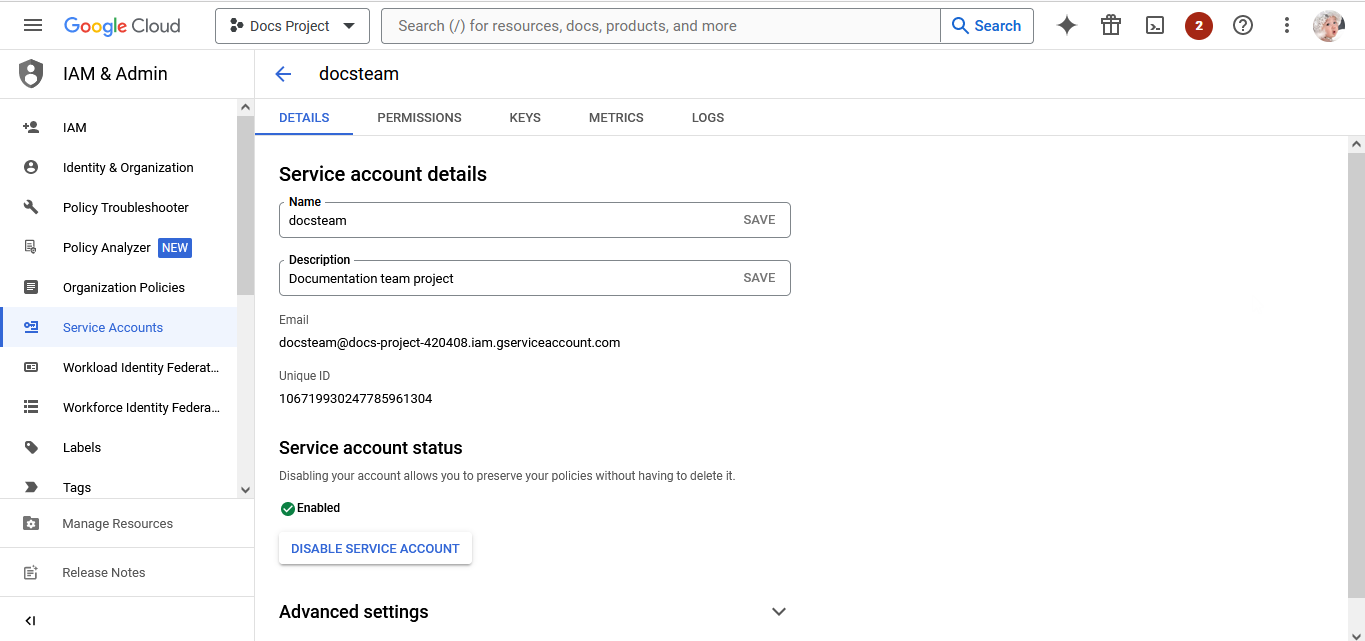
Task: Open the main navigation hamburger menu
Action: point(33,26)
